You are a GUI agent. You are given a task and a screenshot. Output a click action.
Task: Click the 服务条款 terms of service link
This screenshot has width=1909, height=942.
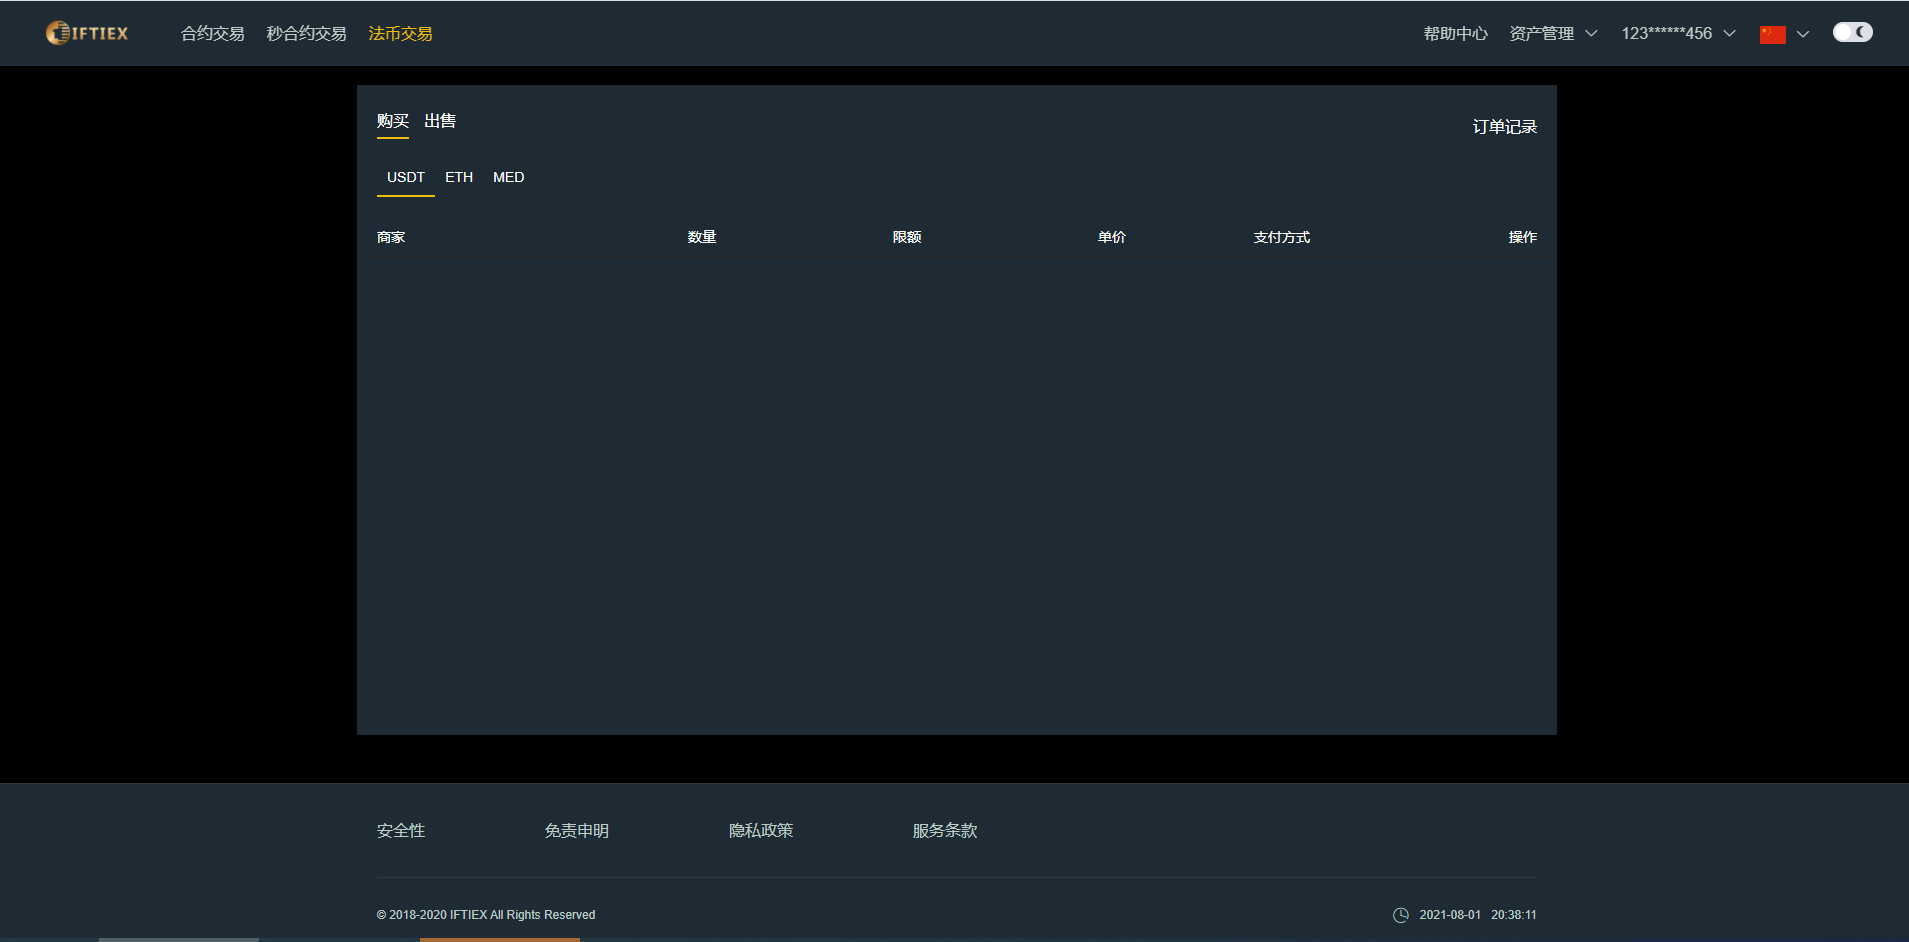944,831
